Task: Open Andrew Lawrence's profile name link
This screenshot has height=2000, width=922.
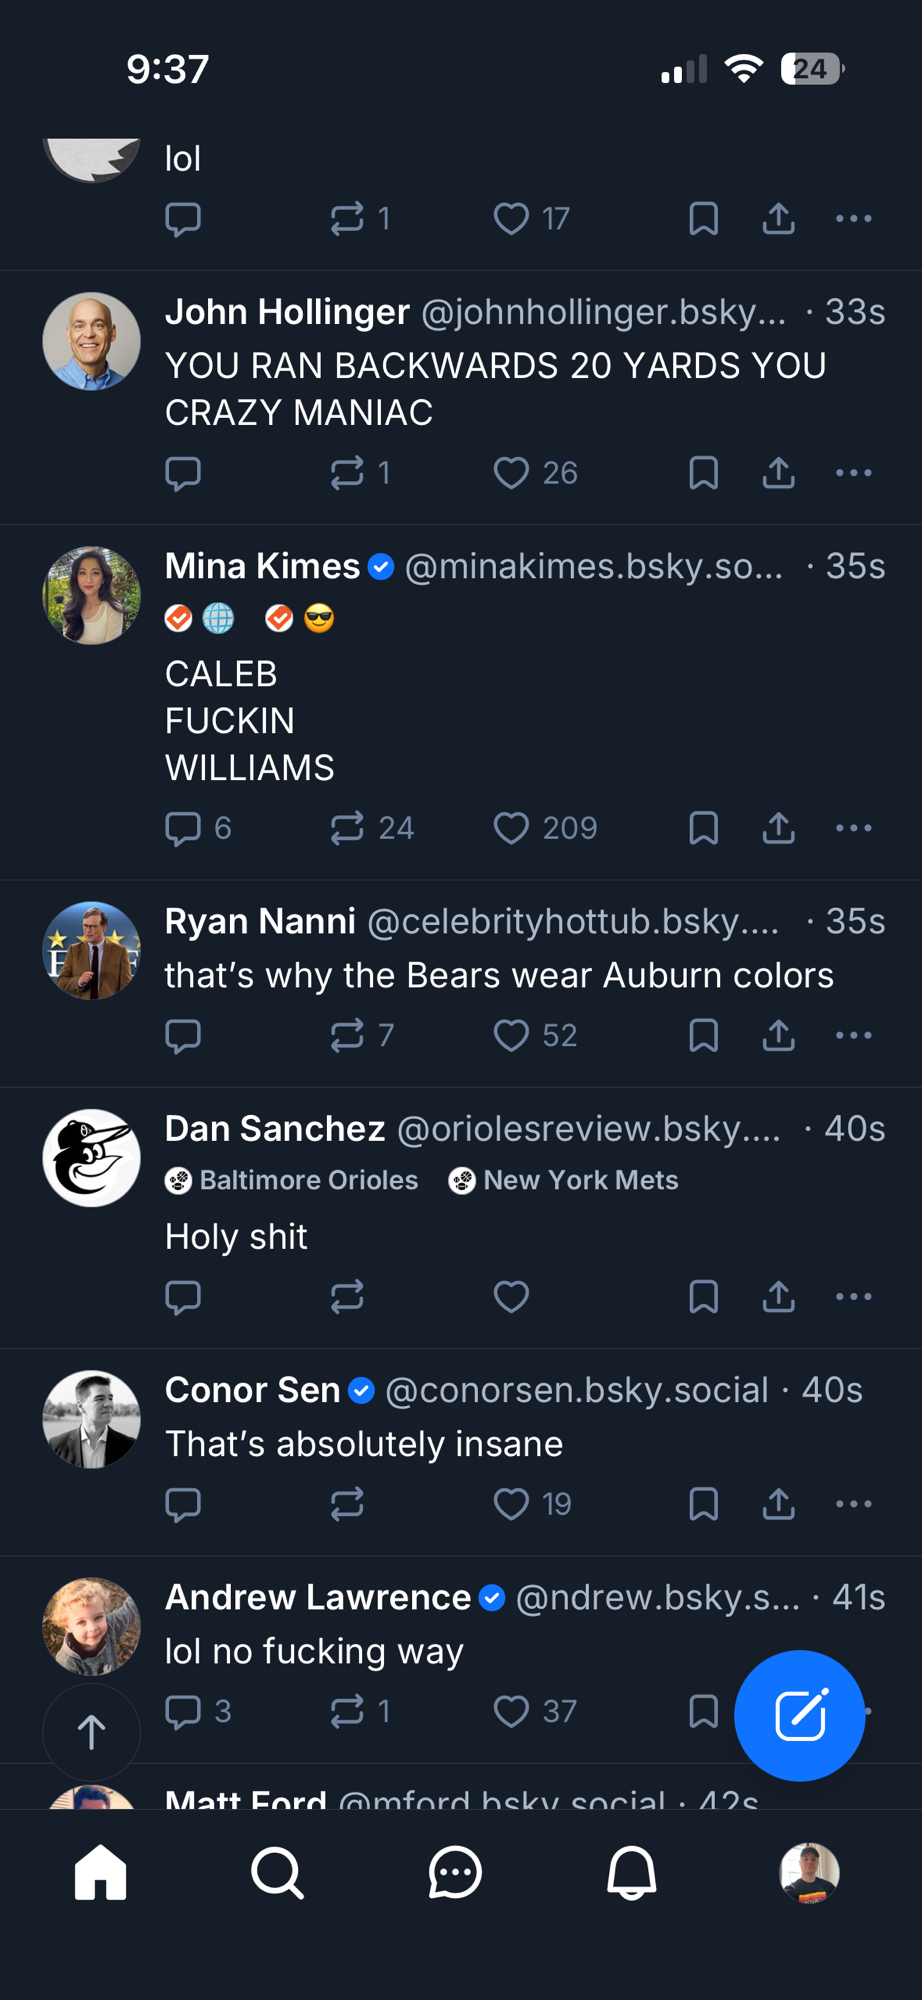Action: (x=317, y=1597)
